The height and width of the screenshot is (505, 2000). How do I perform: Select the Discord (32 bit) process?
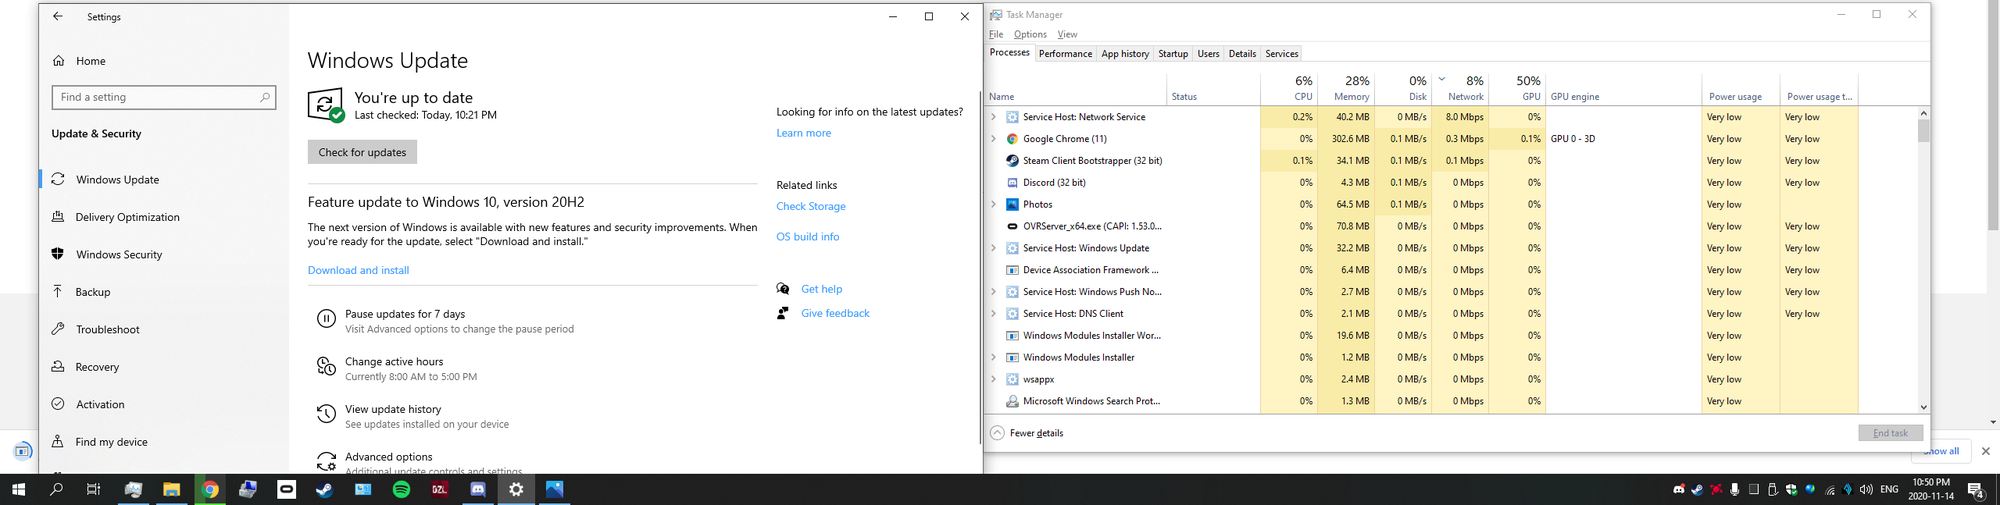[1054, 183]
